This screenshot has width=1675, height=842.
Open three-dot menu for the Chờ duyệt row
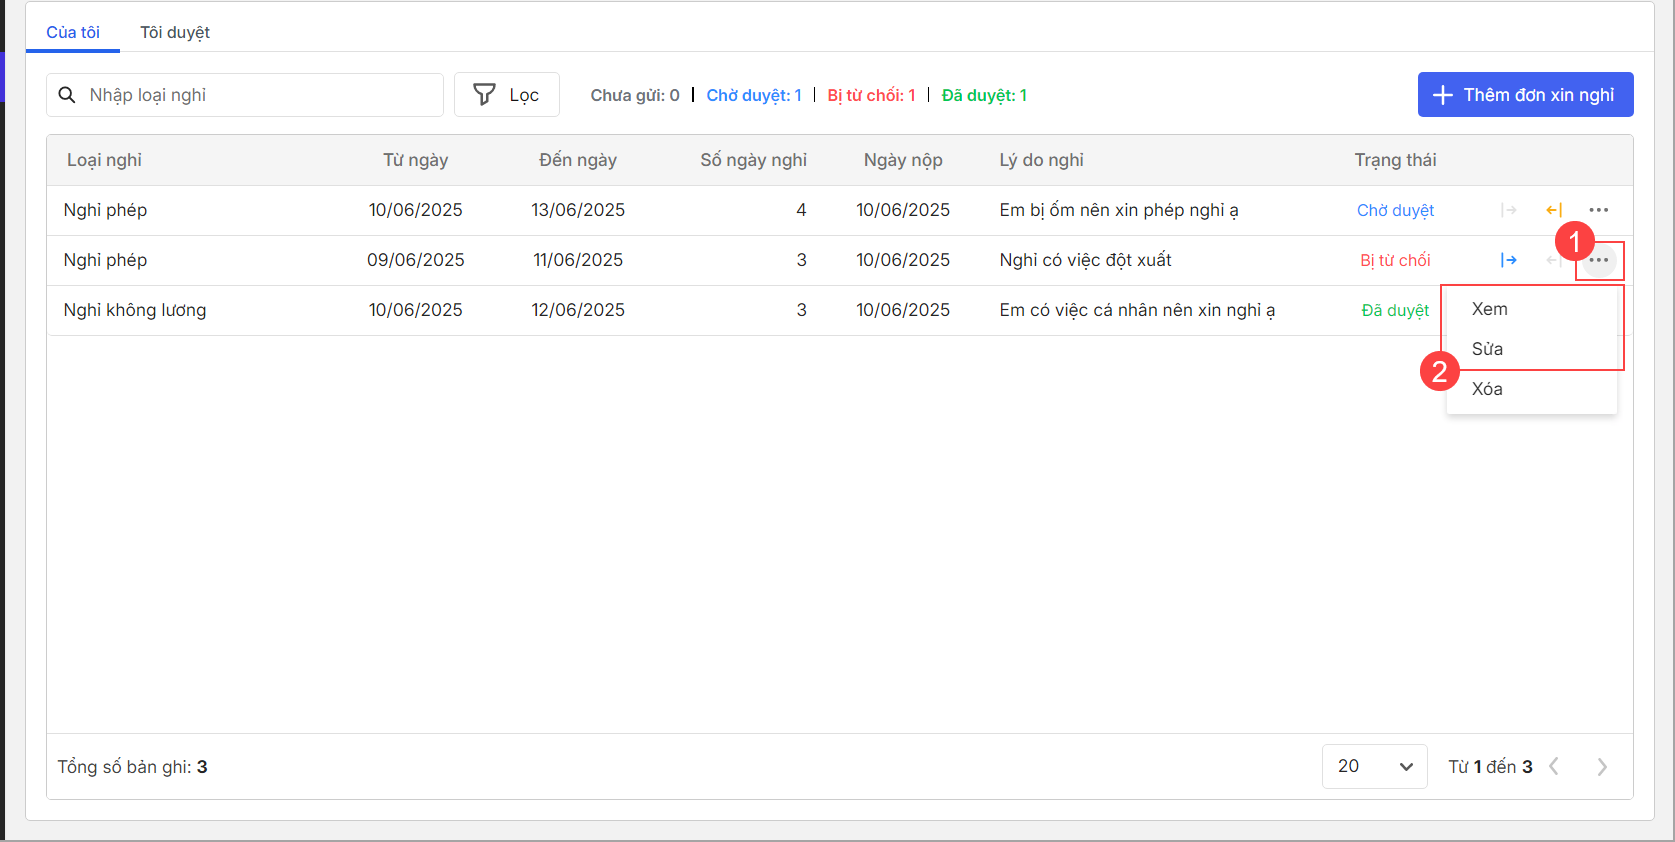(x=1598, y=210)
